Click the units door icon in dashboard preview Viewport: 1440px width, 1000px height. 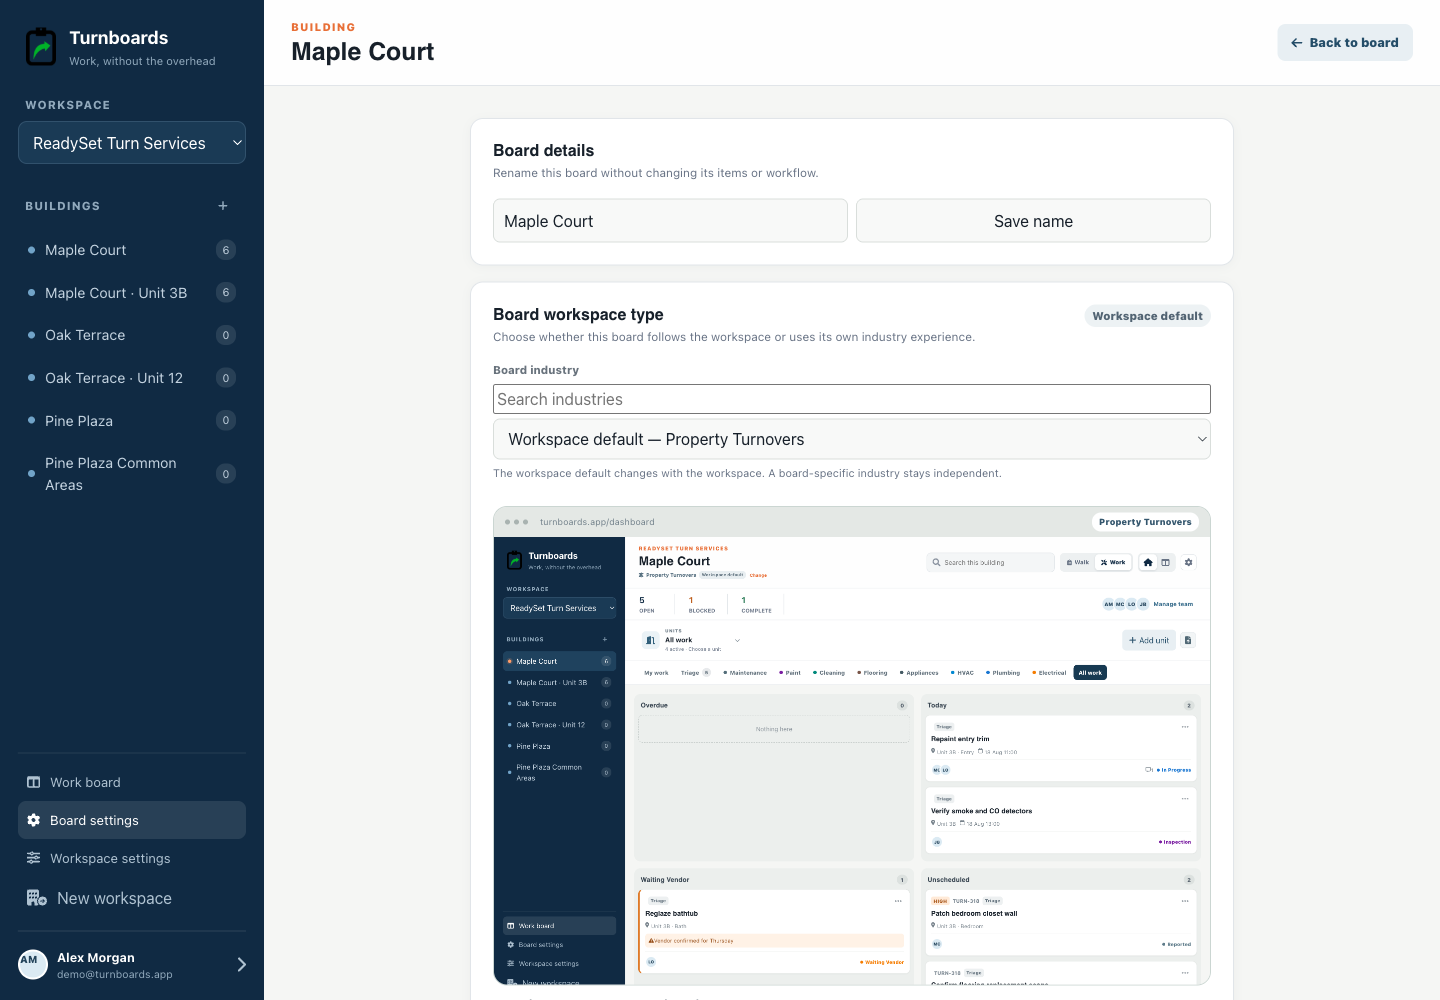[651, 640]
